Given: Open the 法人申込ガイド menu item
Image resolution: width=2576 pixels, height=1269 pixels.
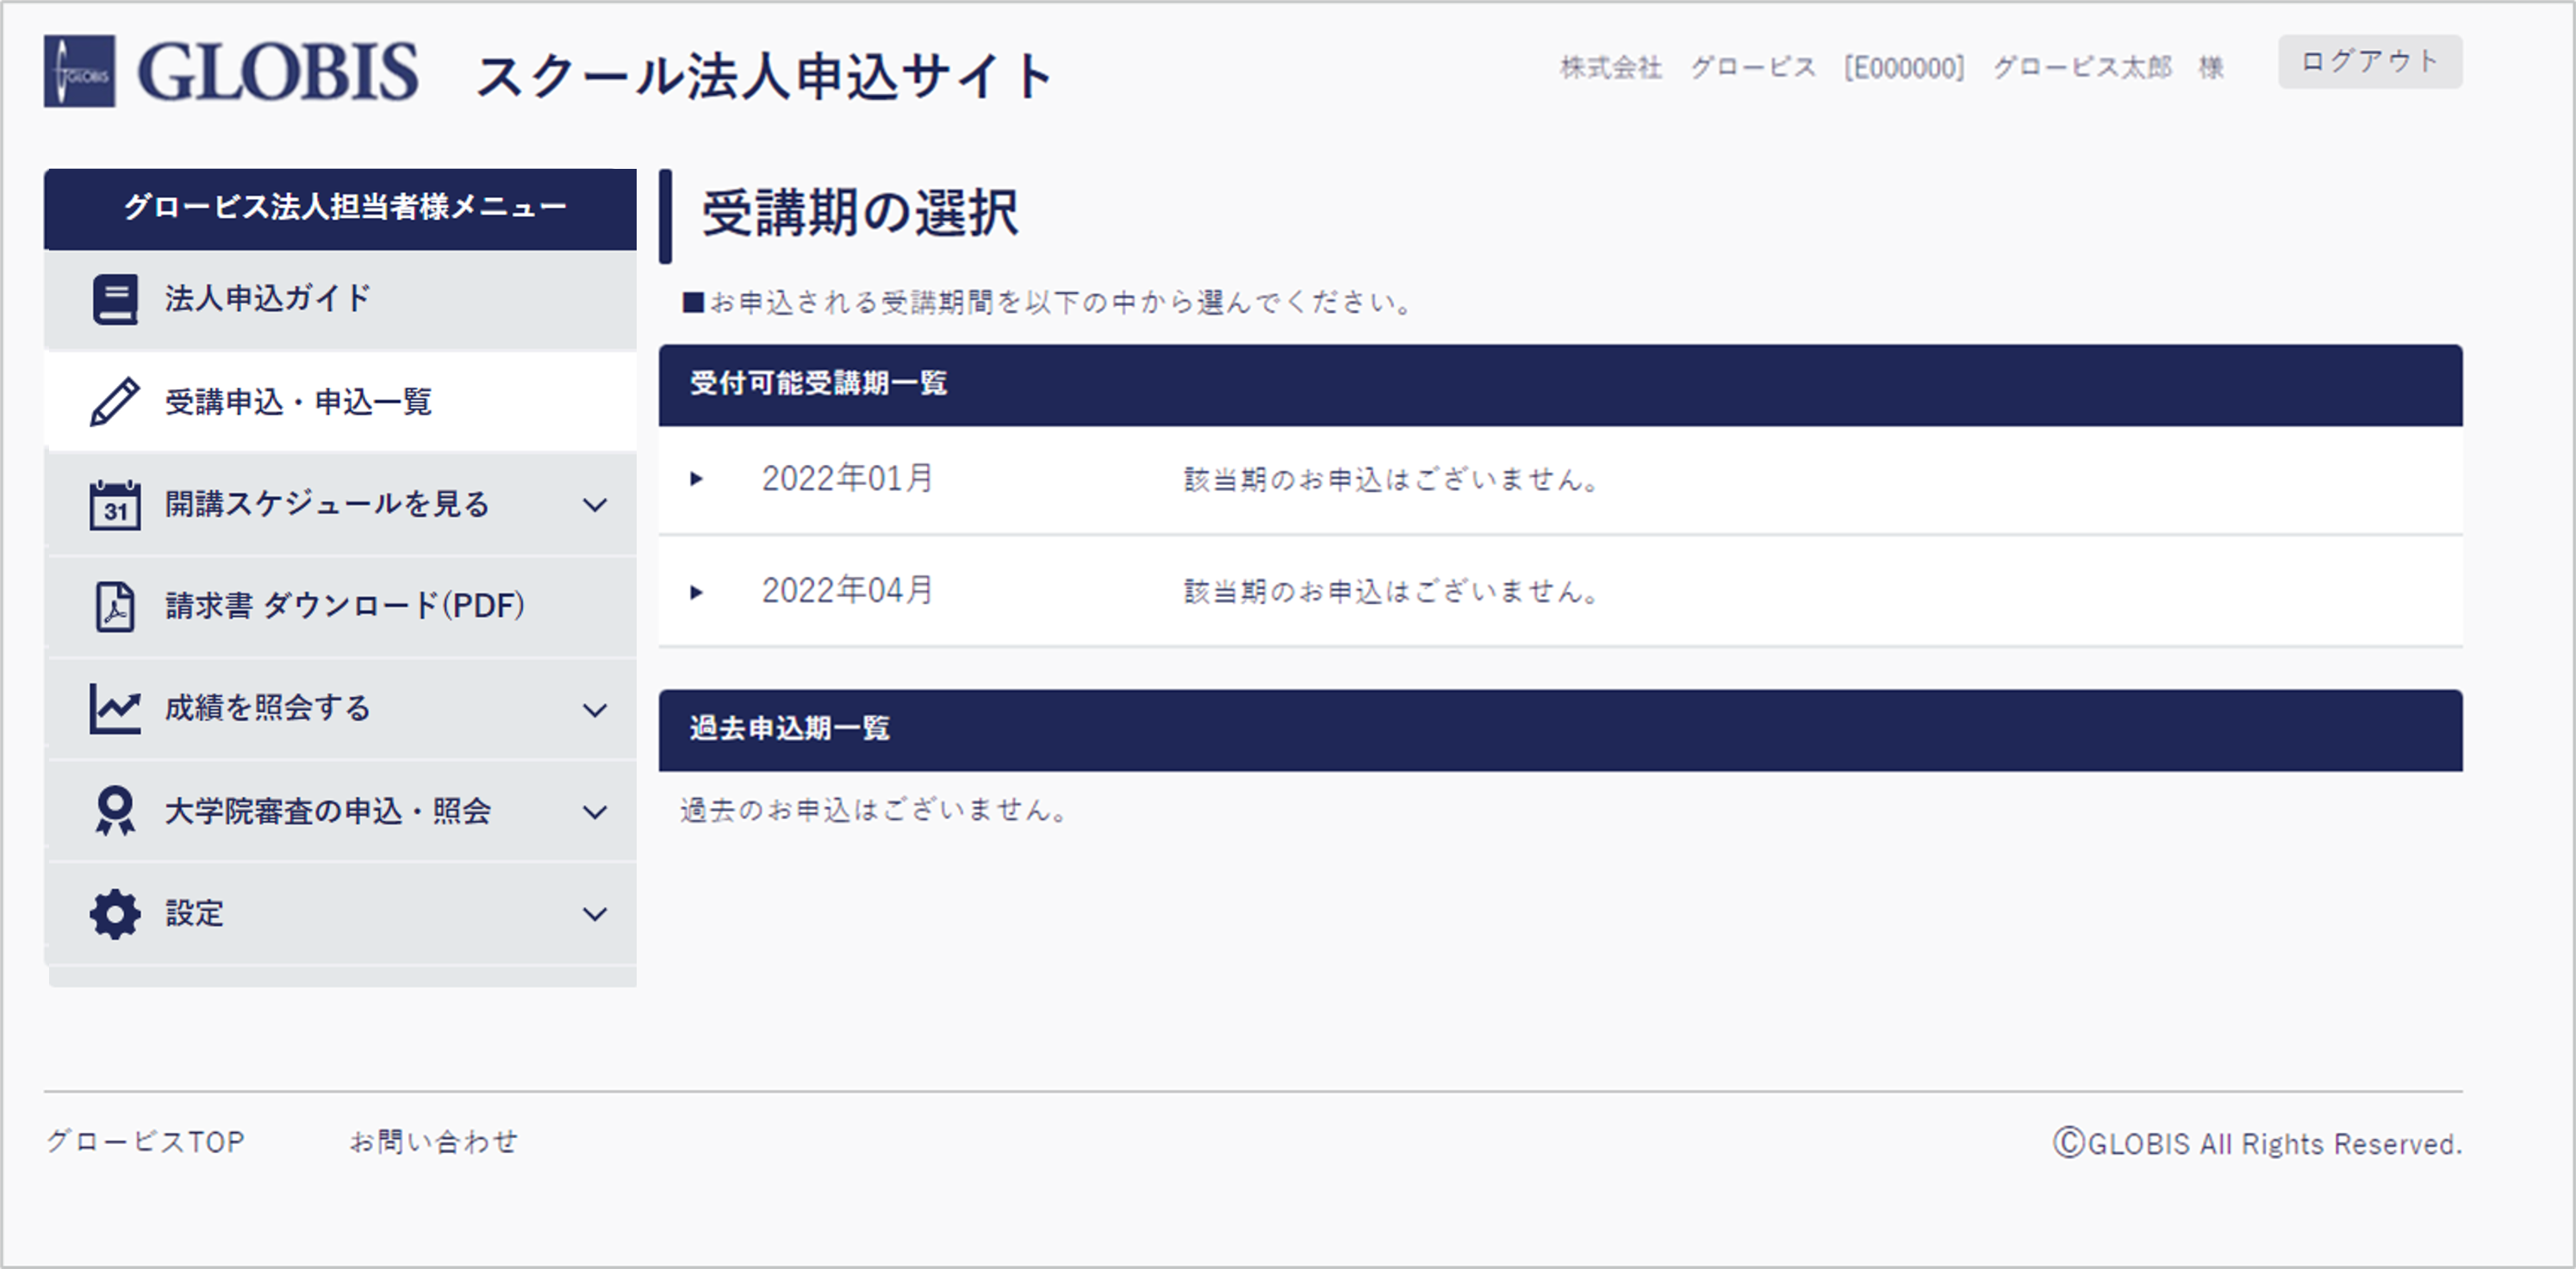Looking at the screenshot, I should point(340,299).
